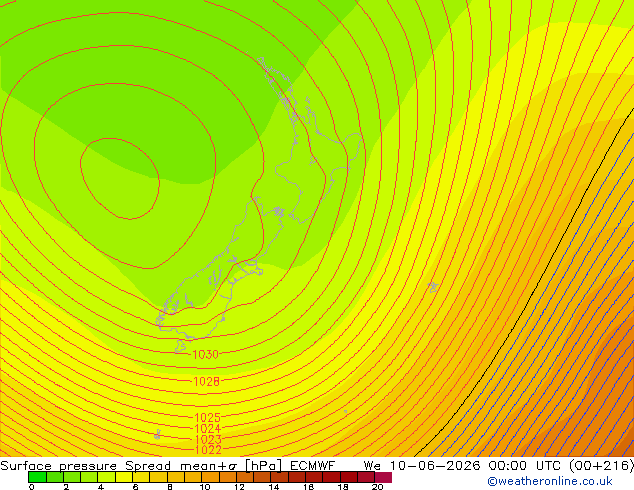
Task: Click the legend value 18
Action: click(x=343, y=487)
